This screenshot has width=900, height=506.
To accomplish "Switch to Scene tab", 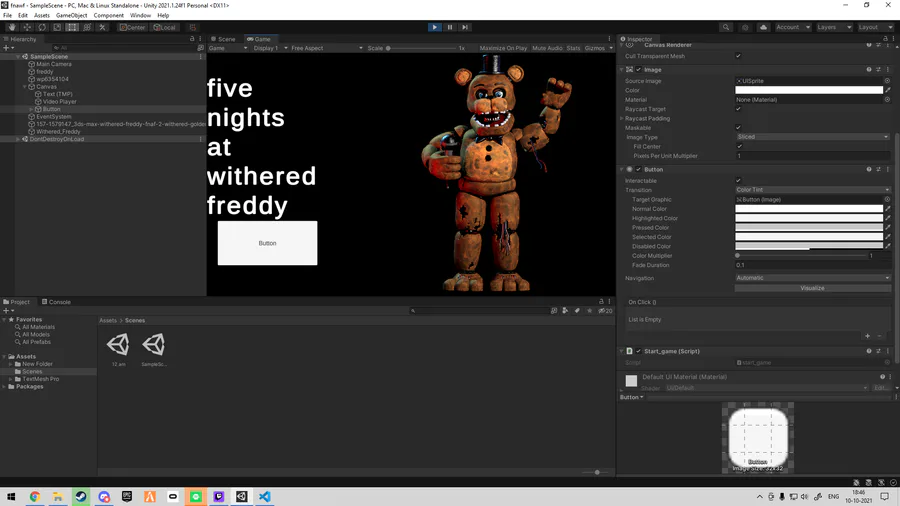I will [223, 39].
